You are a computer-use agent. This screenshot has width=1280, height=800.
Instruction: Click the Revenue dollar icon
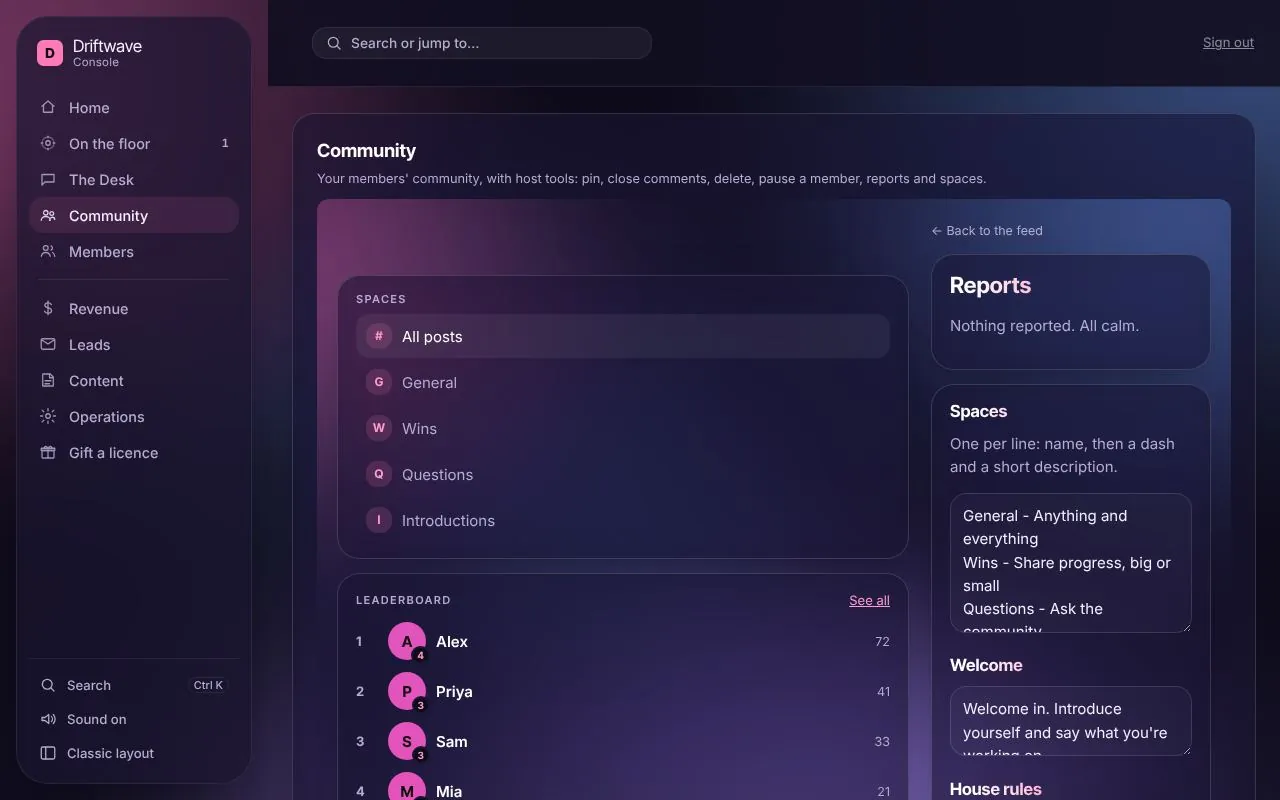tap(48, 308)
